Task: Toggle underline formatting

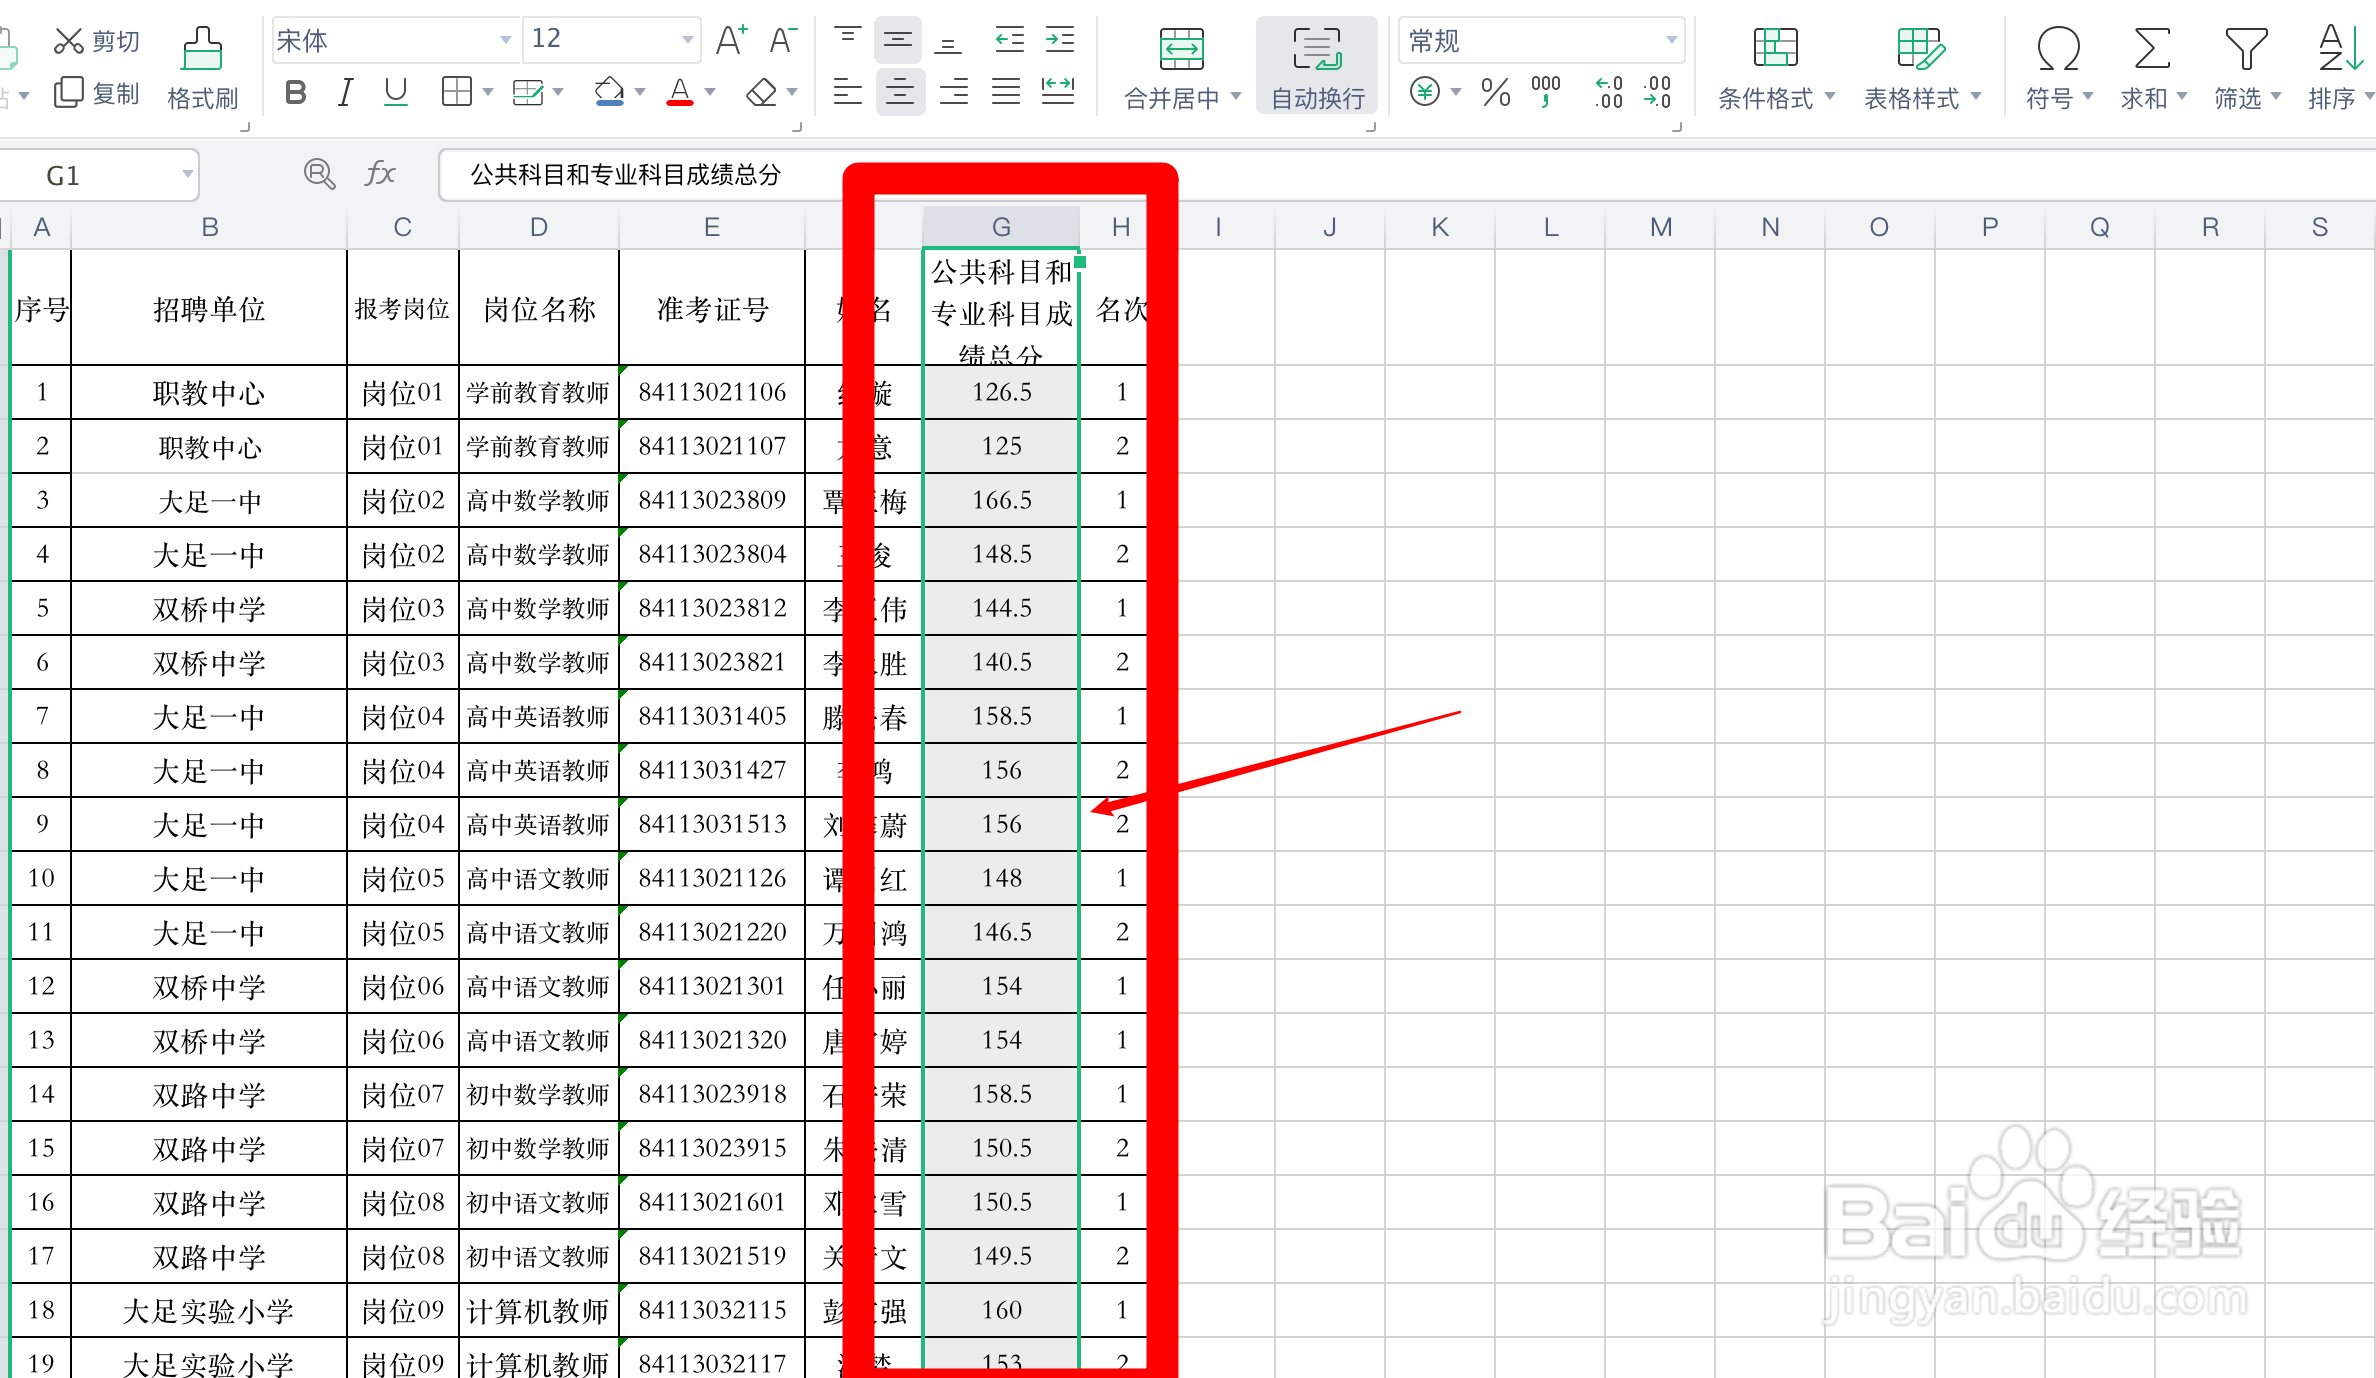Action: pos(396,93)
